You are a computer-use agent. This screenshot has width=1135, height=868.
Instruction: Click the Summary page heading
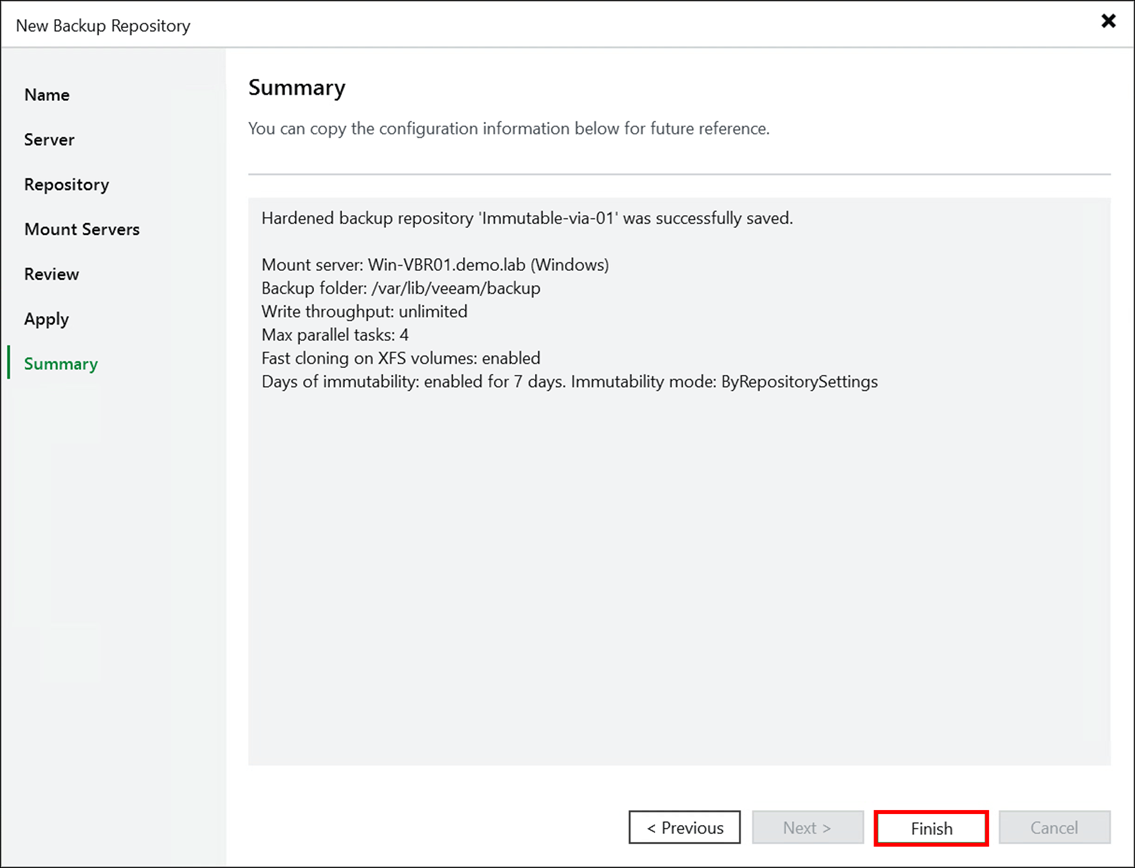click(296, 87)
